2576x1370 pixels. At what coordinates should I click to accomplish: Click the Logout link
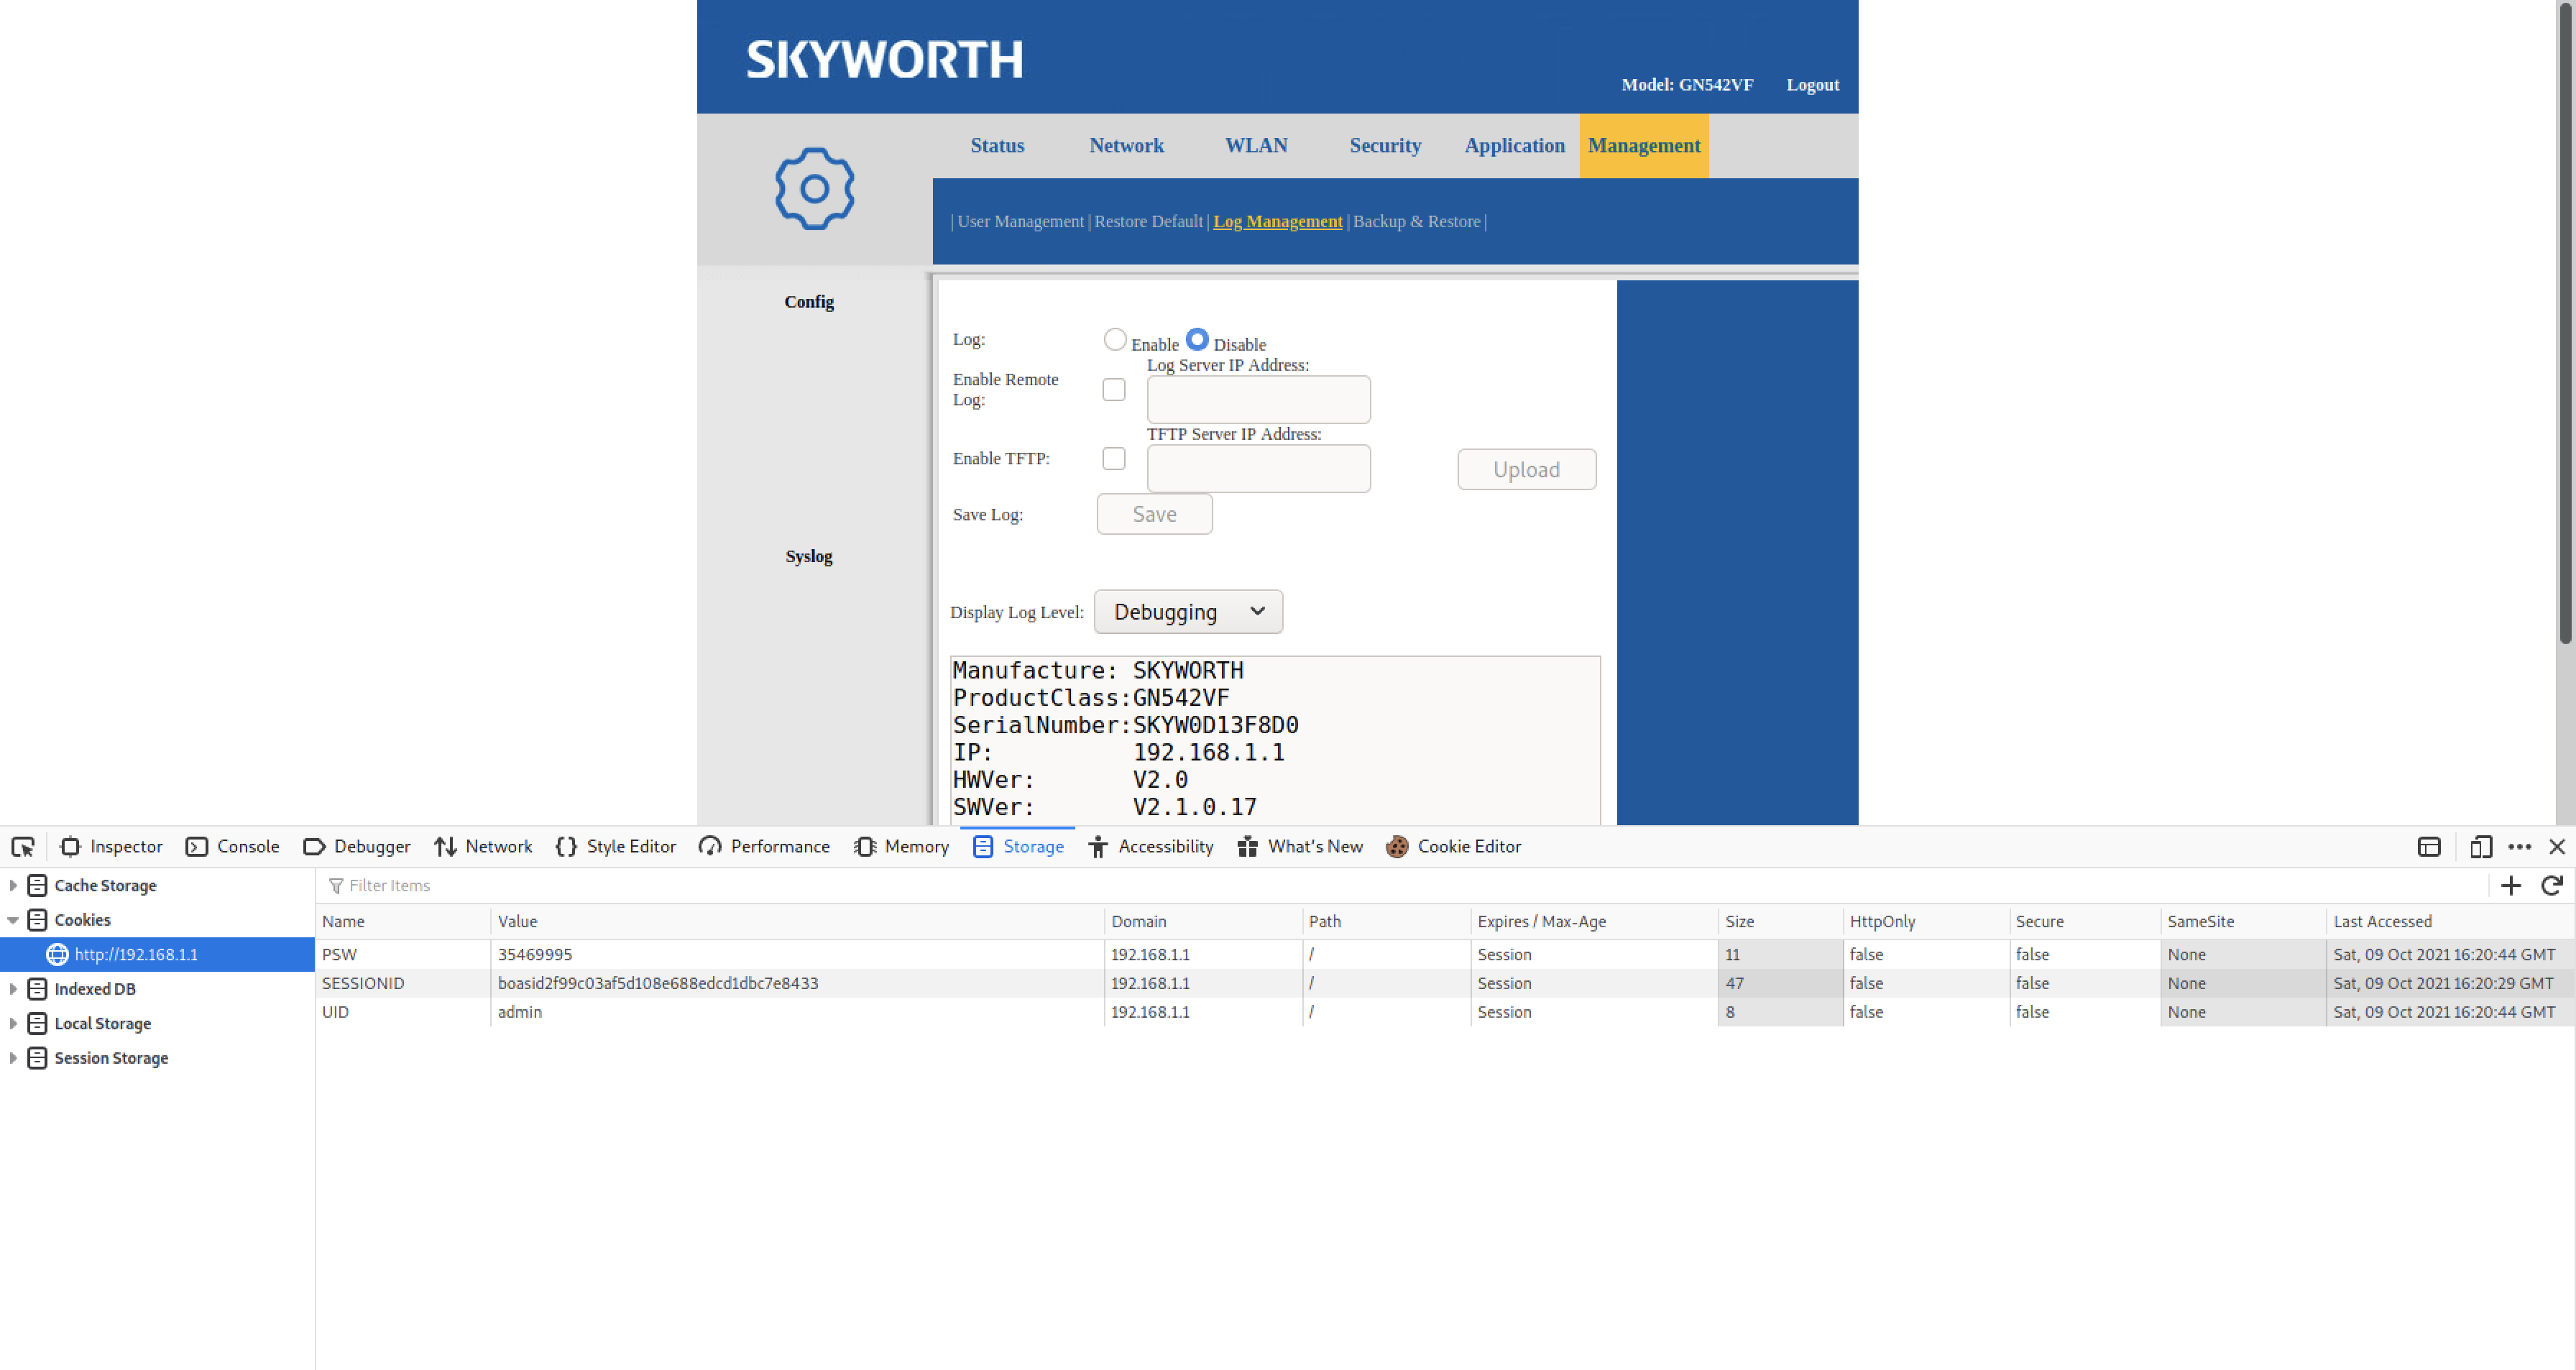tap(1813, 85)
